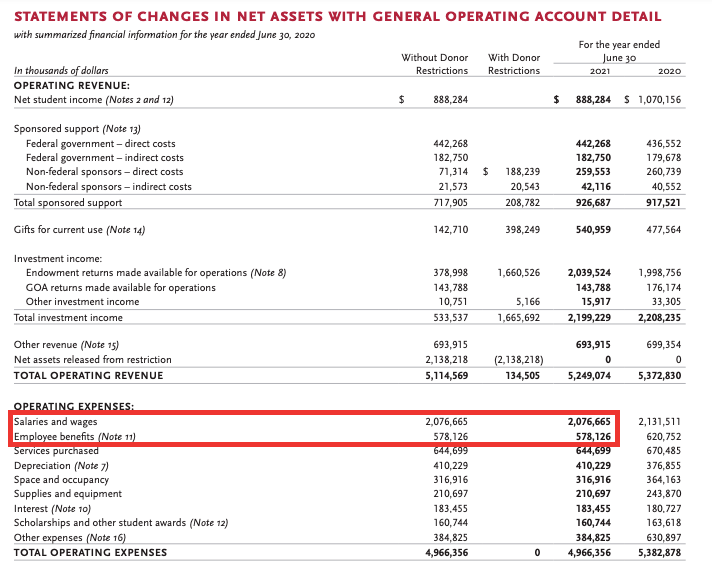The image size is (712, 570).
Task: Select the 2,131,511 salaries value for 2020
Action: 660,422
